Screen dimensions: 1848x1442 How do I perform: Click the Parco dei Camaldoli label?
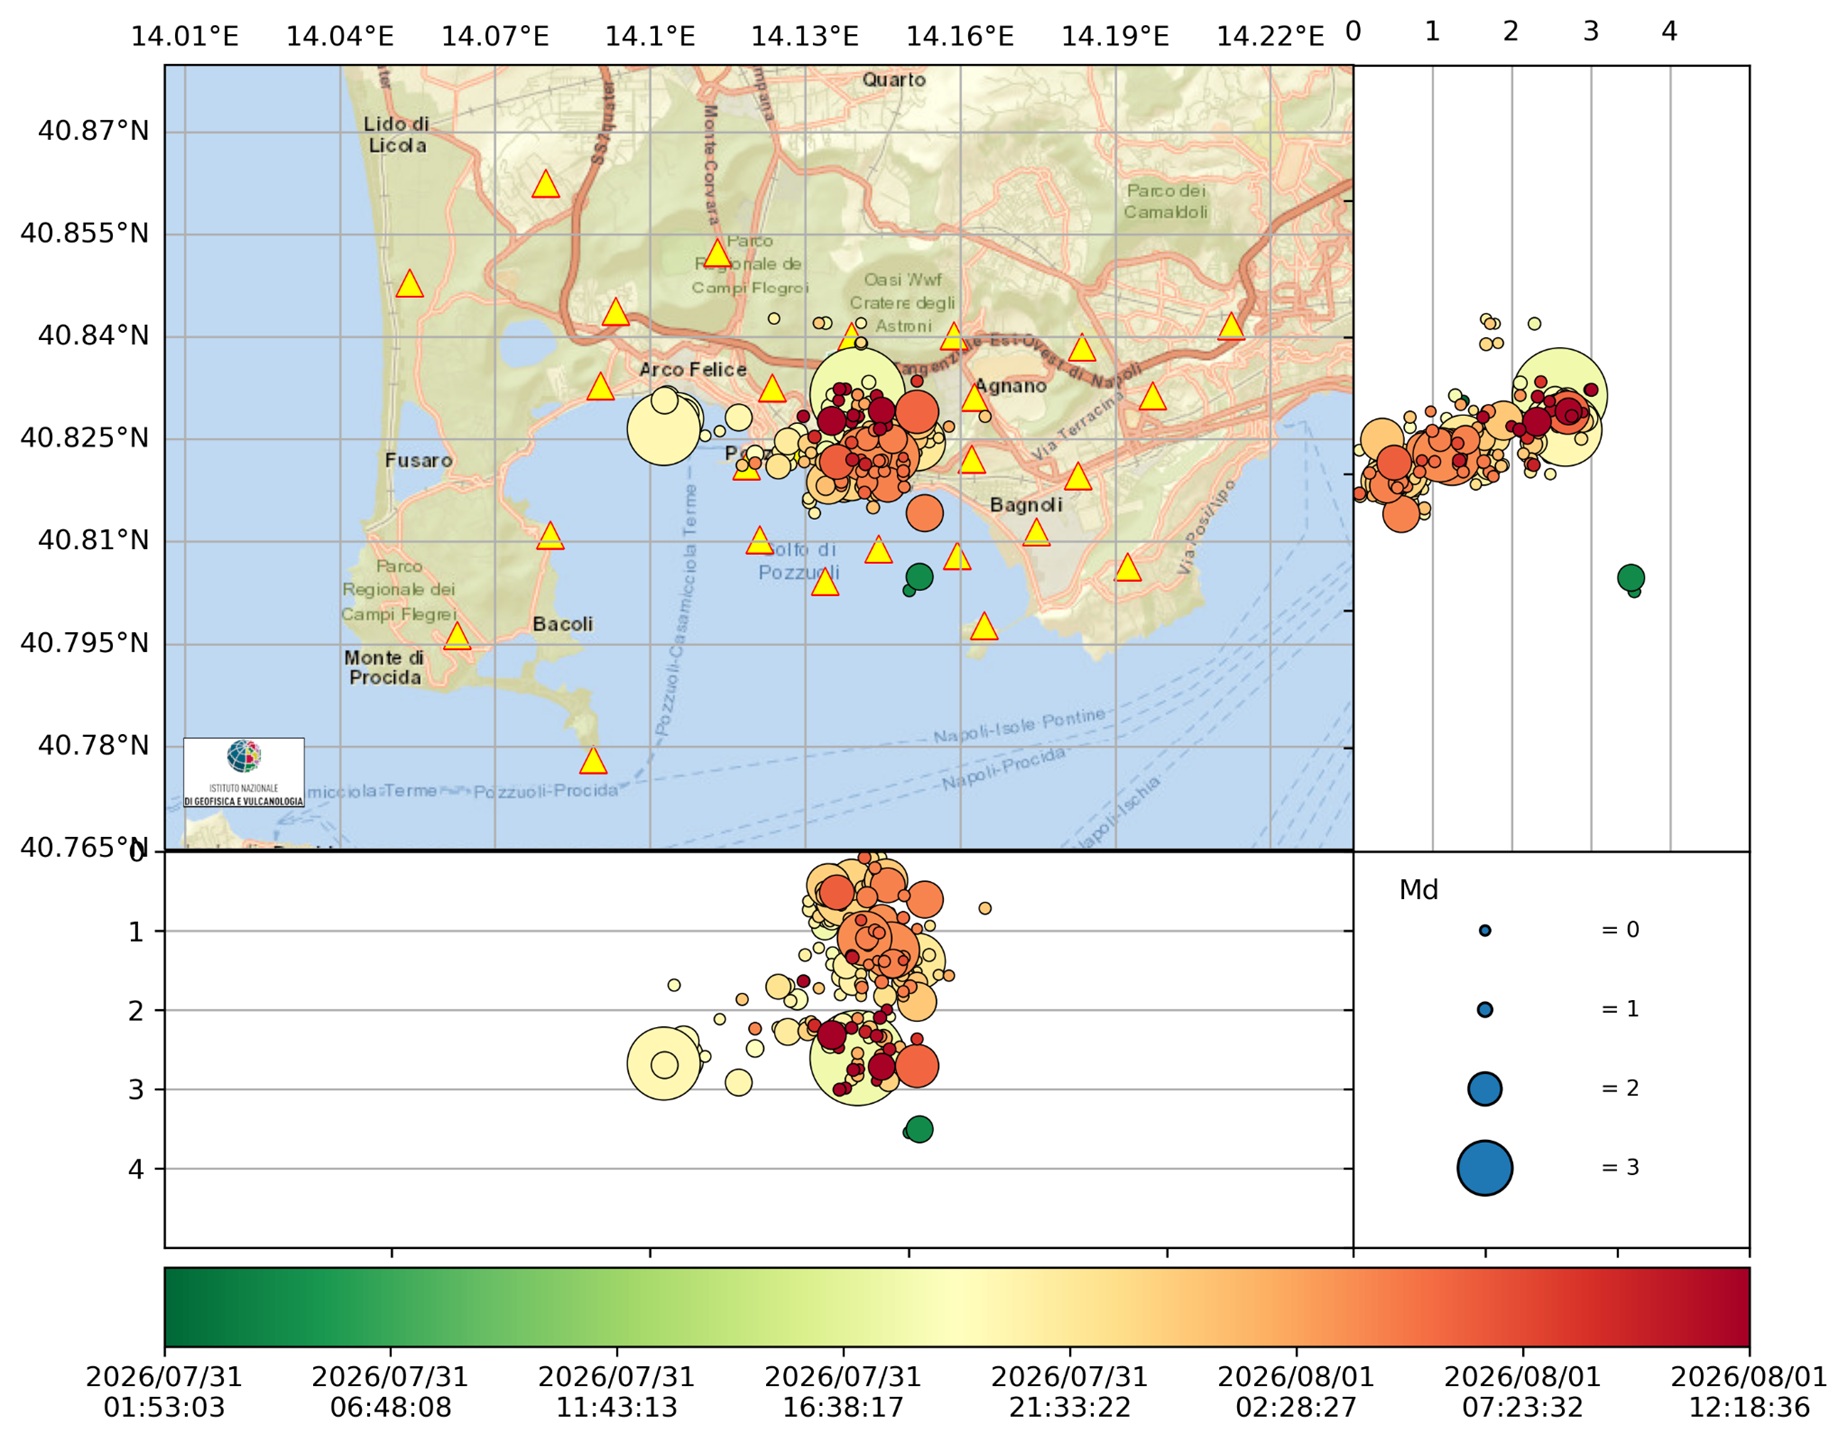pyautogui.click(x=1165, y=201)
